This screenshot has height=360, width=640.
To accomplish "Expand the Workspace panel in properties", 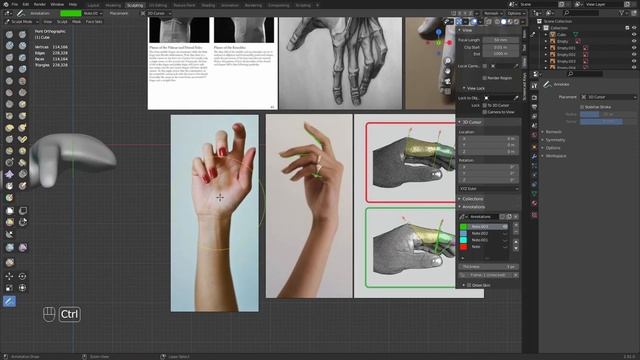I will (x=556, y=156).
